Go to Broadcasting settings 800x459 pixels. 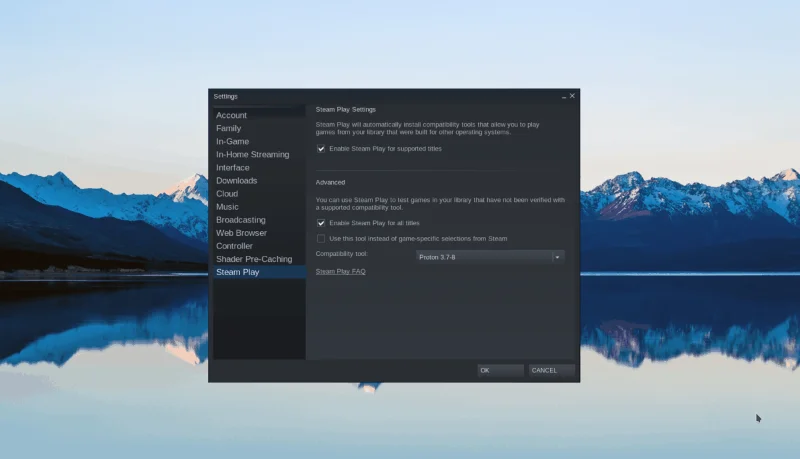pos(259,220)
